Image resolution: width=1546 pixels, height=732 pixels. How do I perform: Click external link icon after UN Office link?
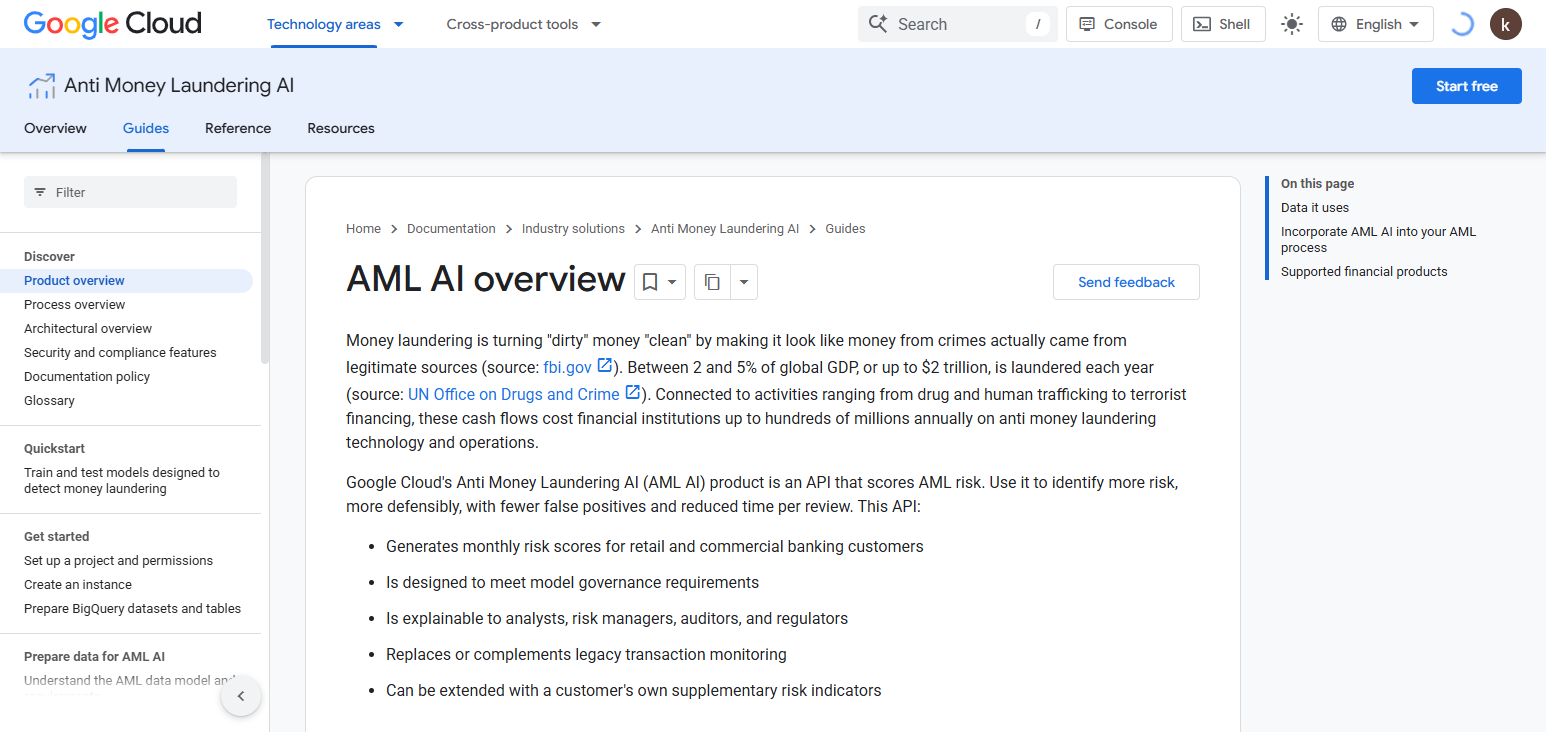pyautogui.click(x=633, y=393)
